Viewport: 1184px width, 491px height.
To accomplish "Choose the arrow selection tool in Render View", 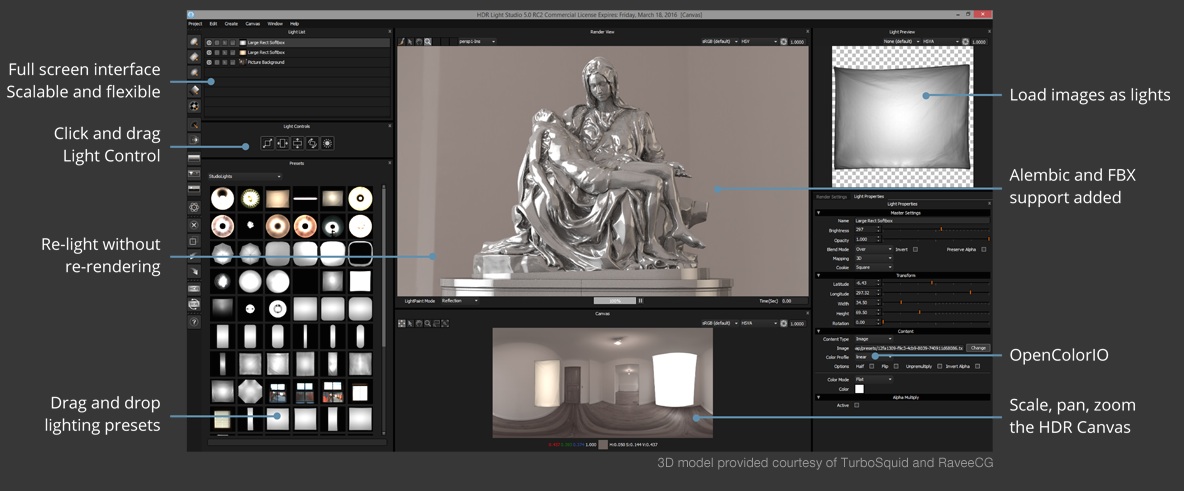I will click(x=410, y=42).
